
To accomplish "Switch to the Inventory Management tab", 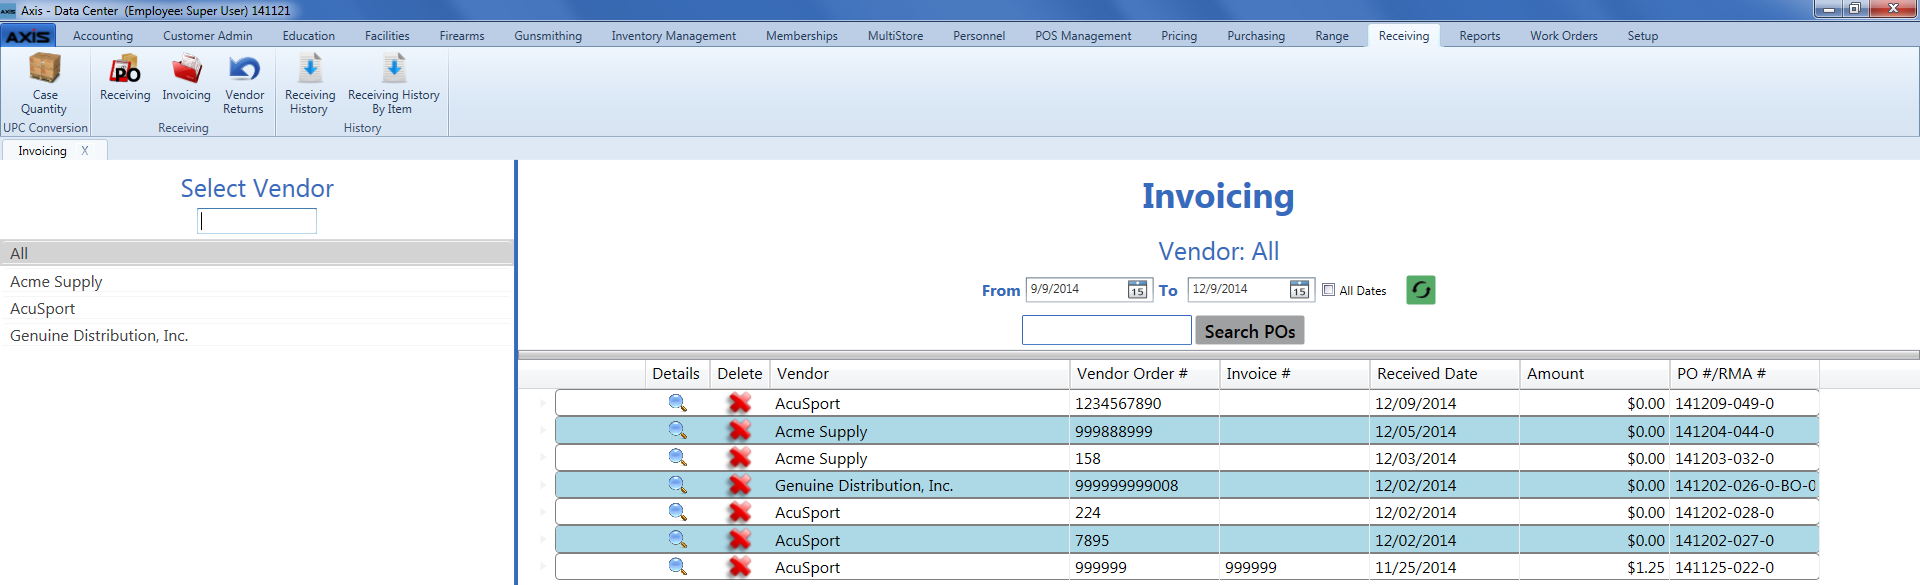I will (673, 36).
